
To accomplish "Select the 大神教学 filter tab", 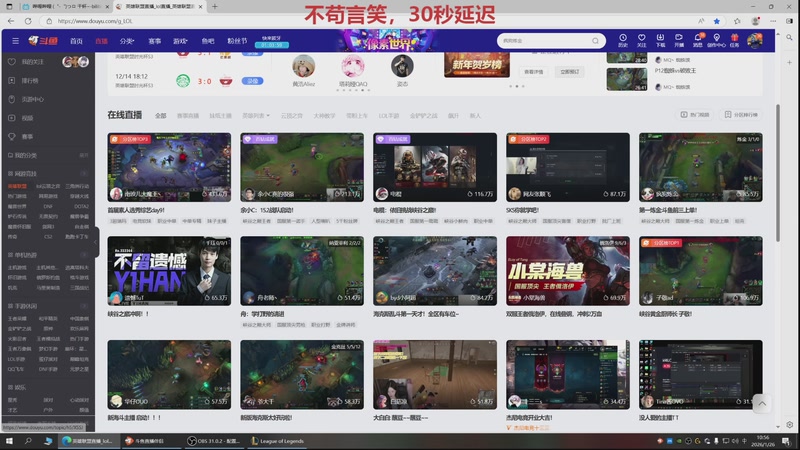I will 324,116.
